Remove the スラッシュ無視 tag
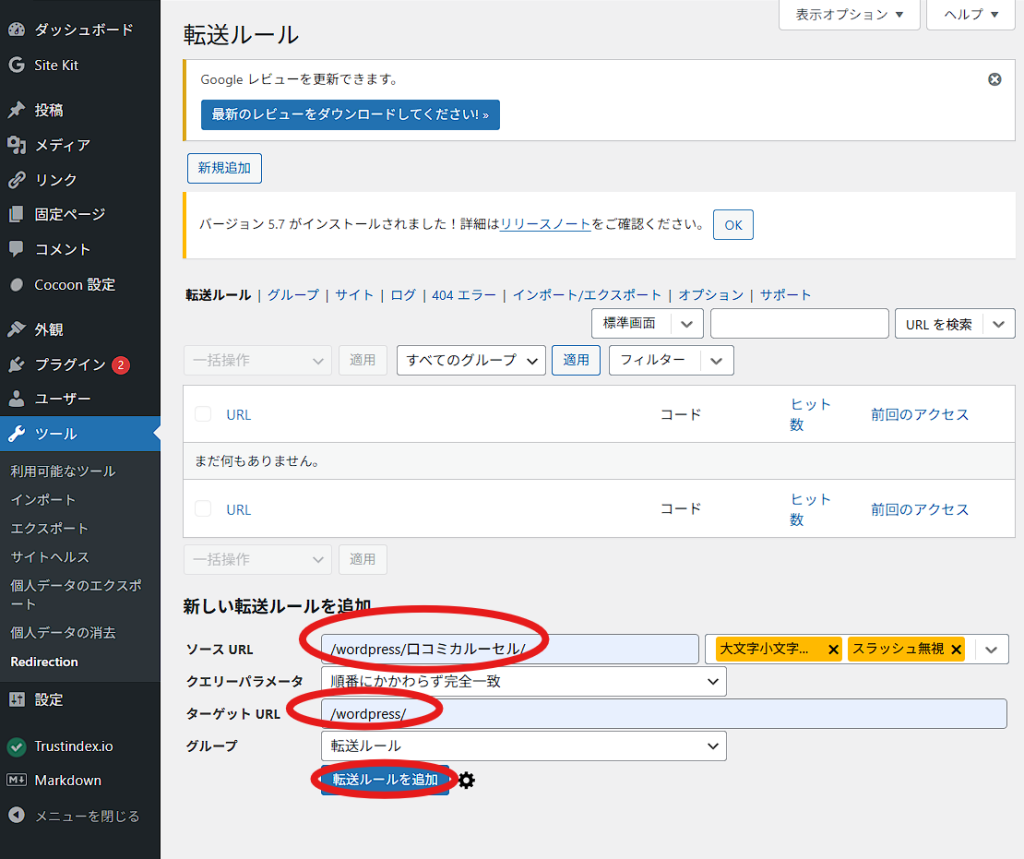Image resolution: width=1024 pixels, height=859 pixels. [956, 649]
